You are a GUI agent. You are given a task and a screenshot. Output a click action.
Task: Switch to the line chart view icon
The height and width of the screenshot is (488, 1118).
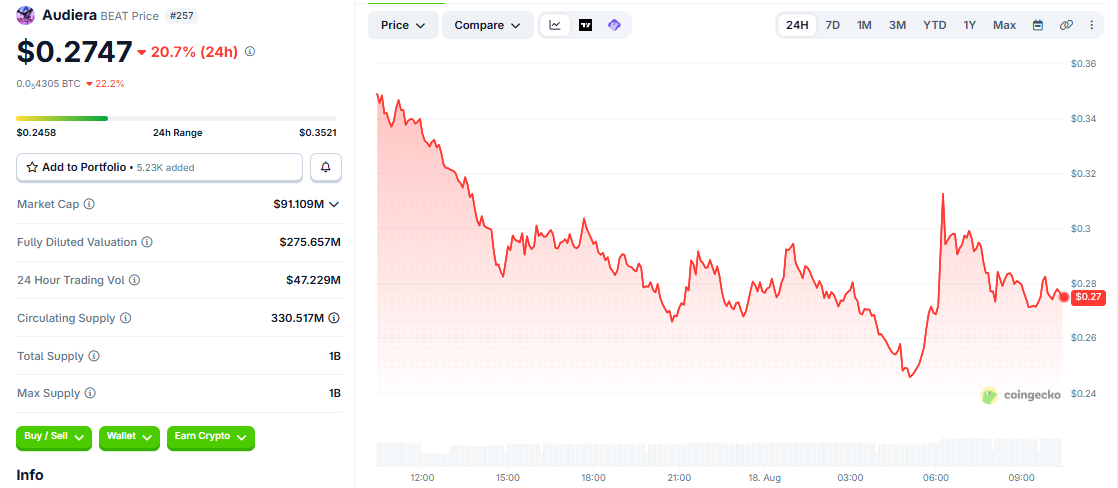click(x=555, y=25)
